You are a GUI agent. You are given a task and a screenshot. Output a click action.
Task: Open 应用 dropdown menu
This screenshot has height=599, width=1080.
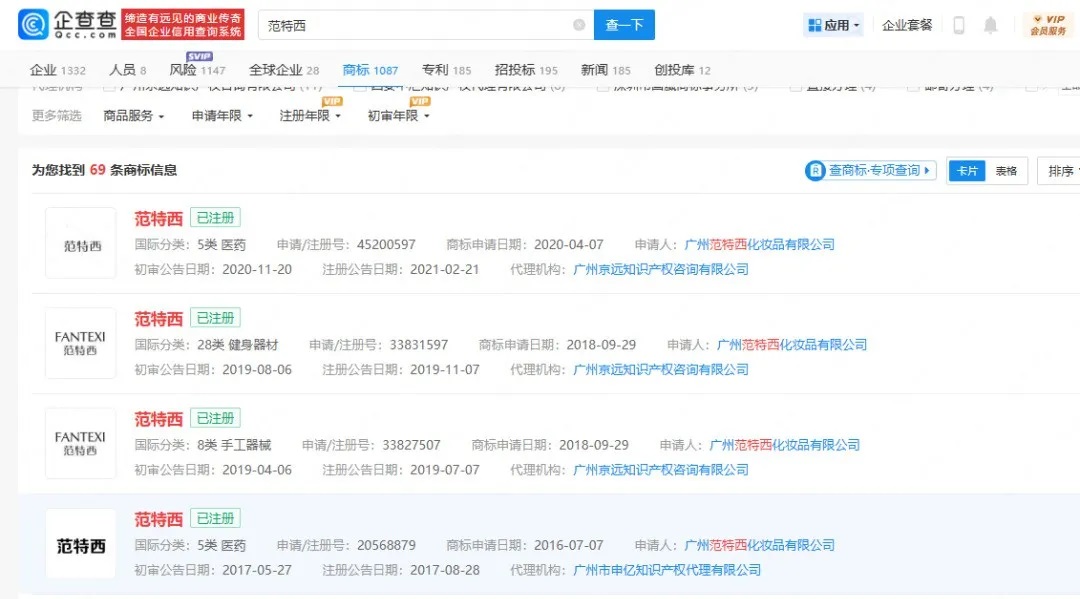833,25
